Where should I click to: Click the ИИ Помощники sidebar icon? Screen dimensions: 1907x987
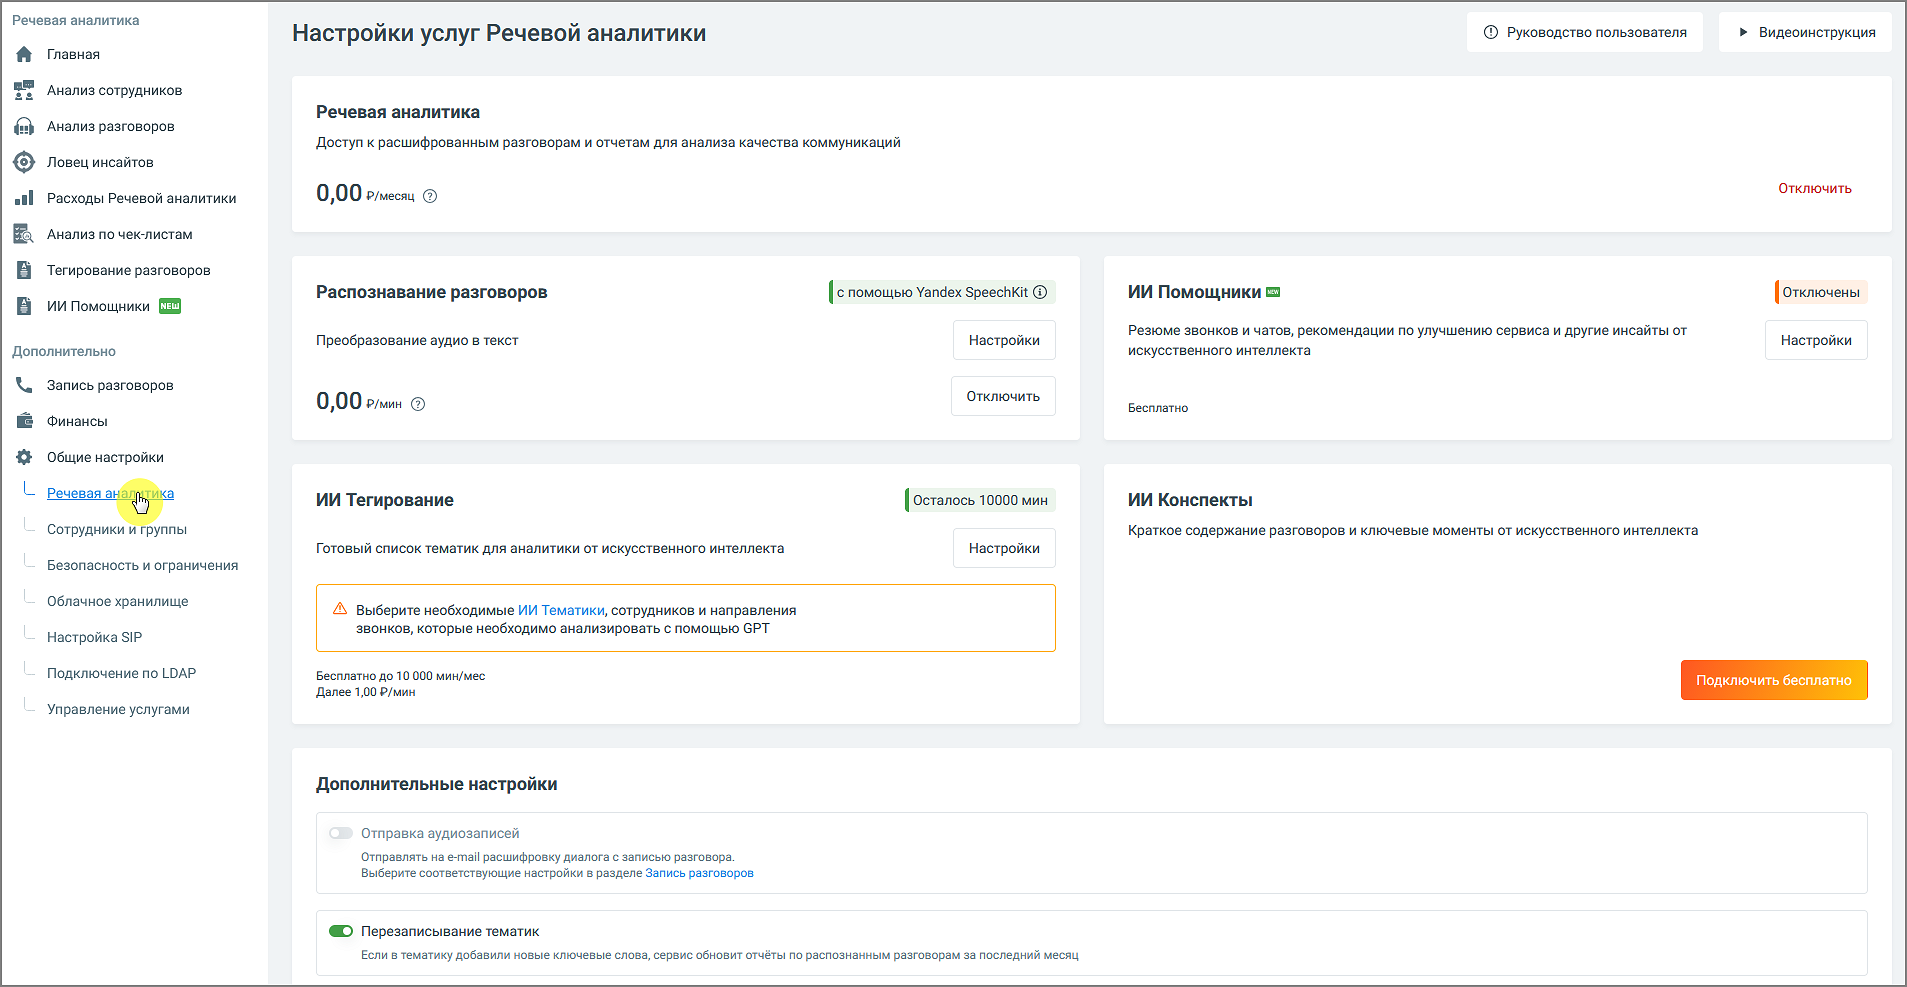pos(24,306)
